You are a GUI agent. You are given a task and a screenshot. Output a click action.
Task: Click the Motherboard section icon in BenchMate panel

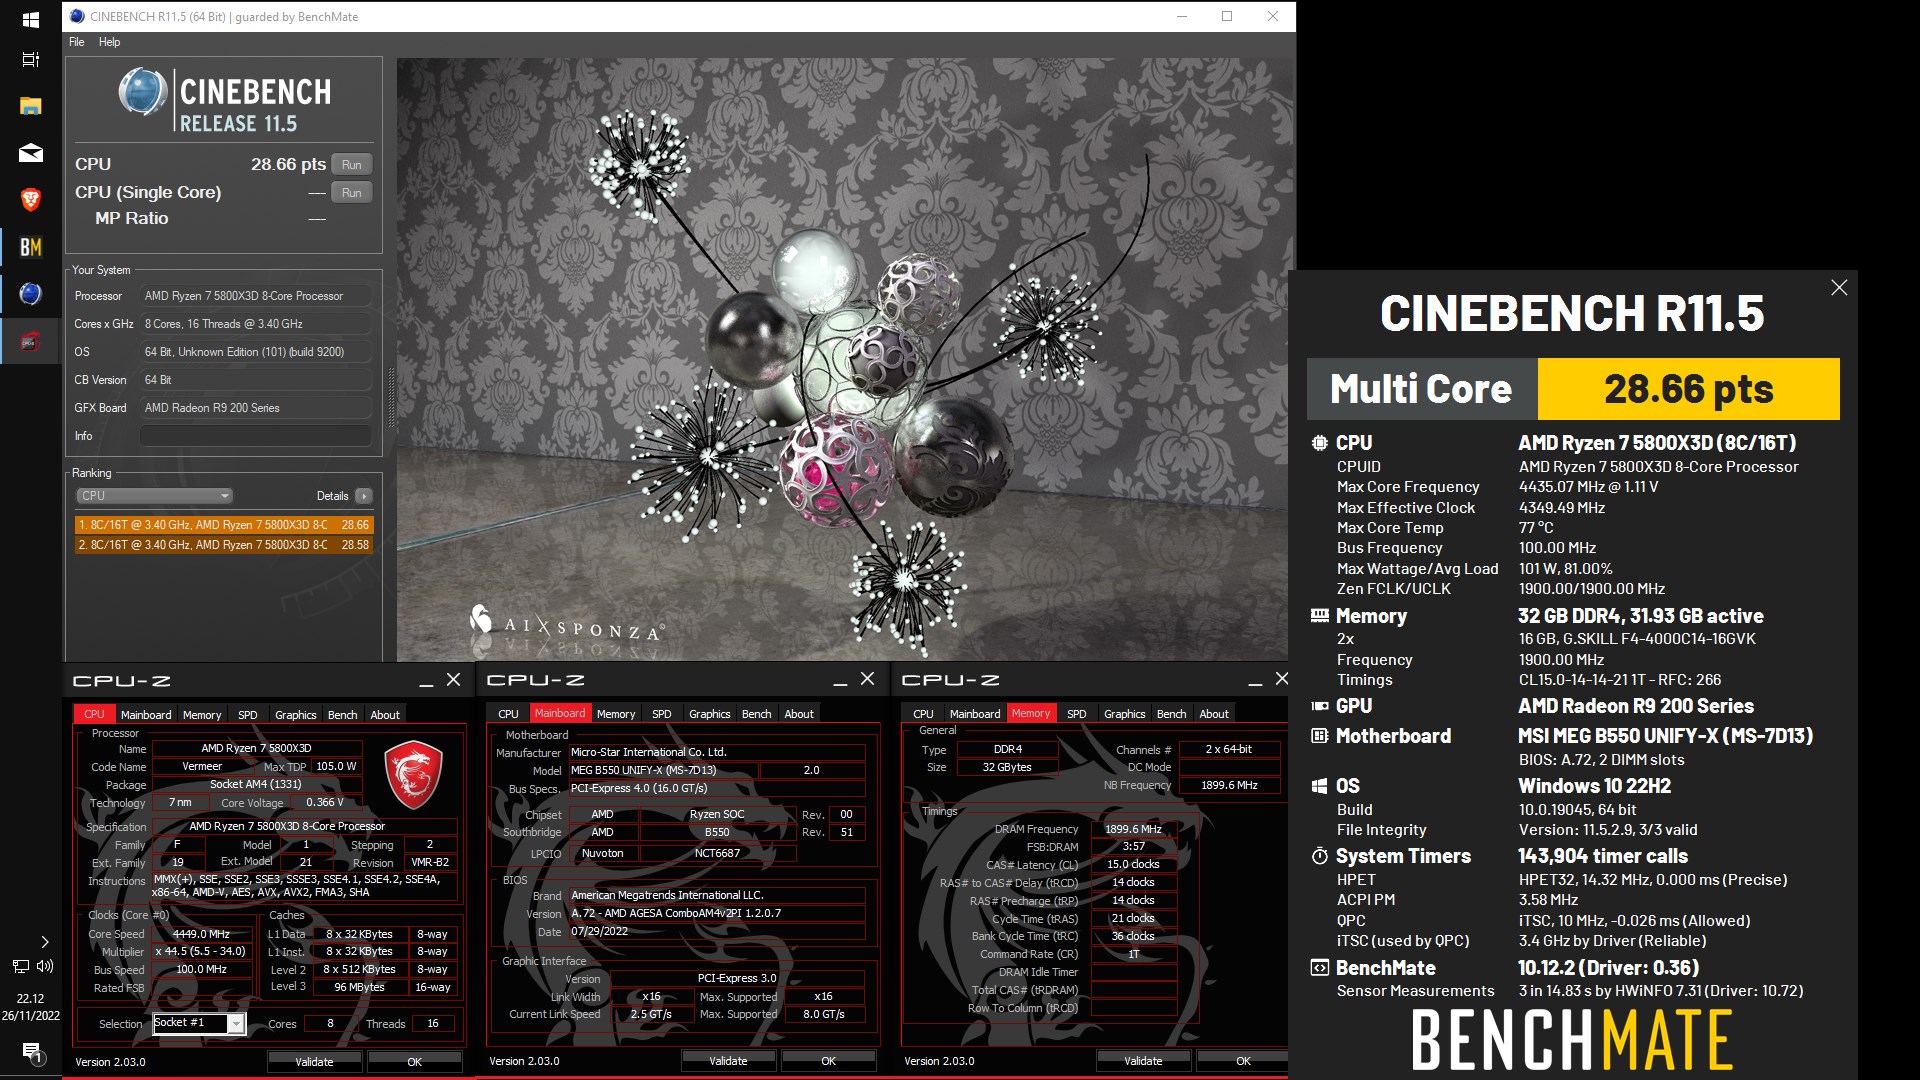(1320, 736)
